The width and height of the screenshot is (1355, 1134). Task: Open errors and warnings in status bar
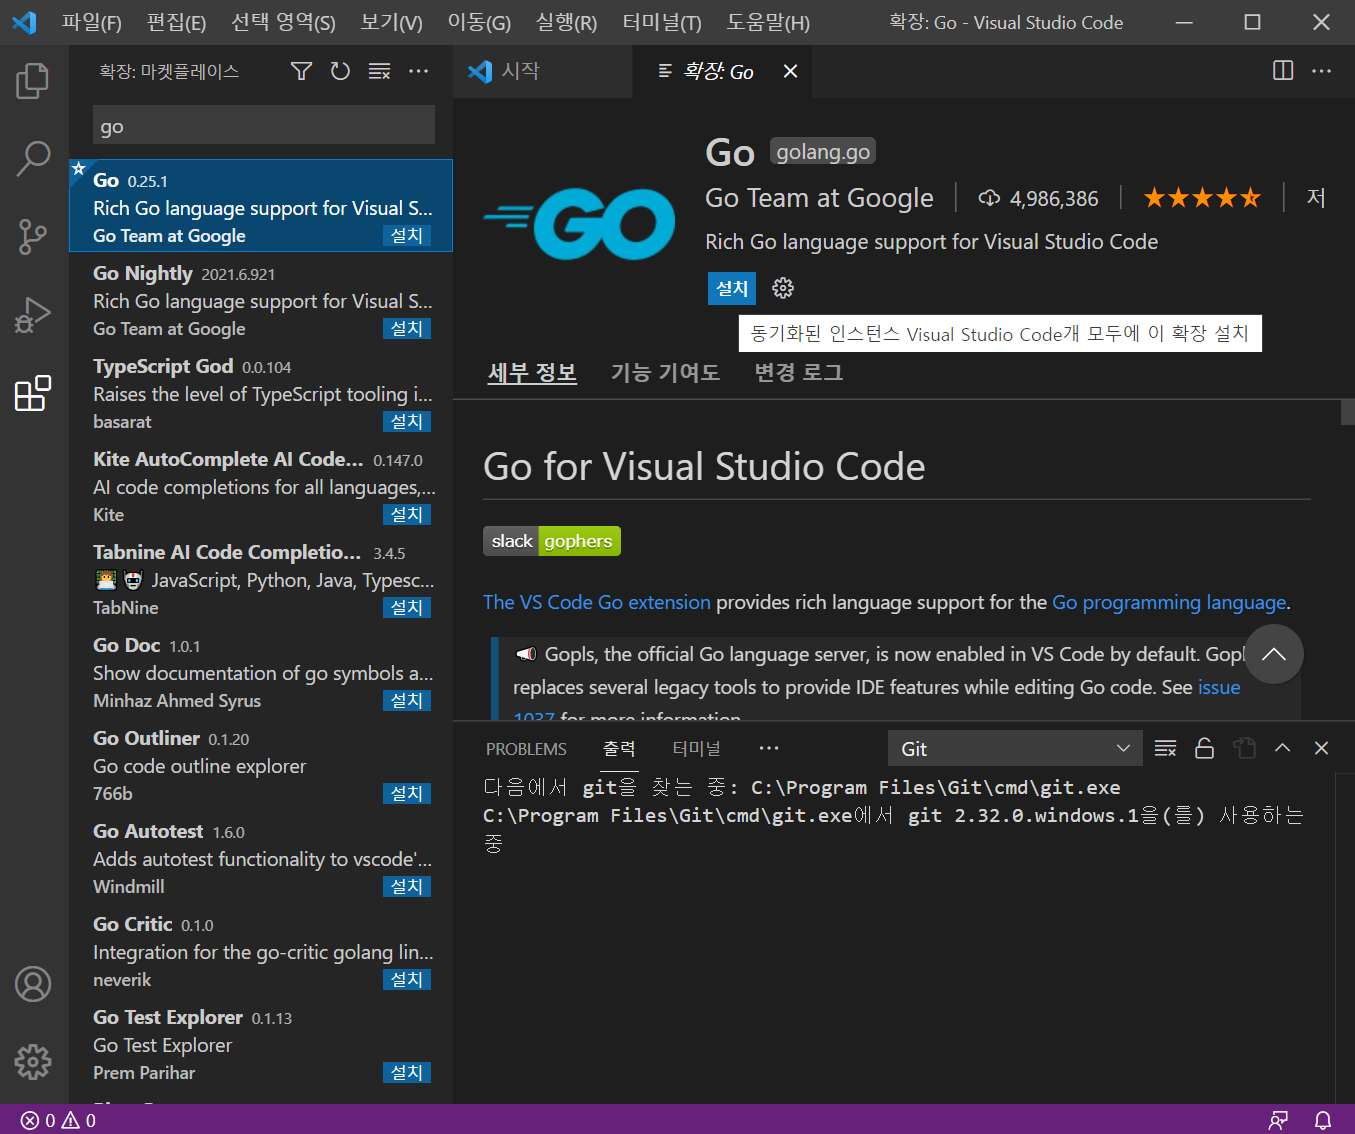(x=59, y=1120)
